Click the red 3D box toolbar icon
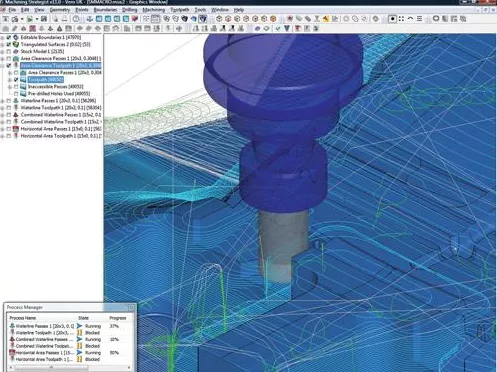The image size is (497, 372). tap(134, 19)
